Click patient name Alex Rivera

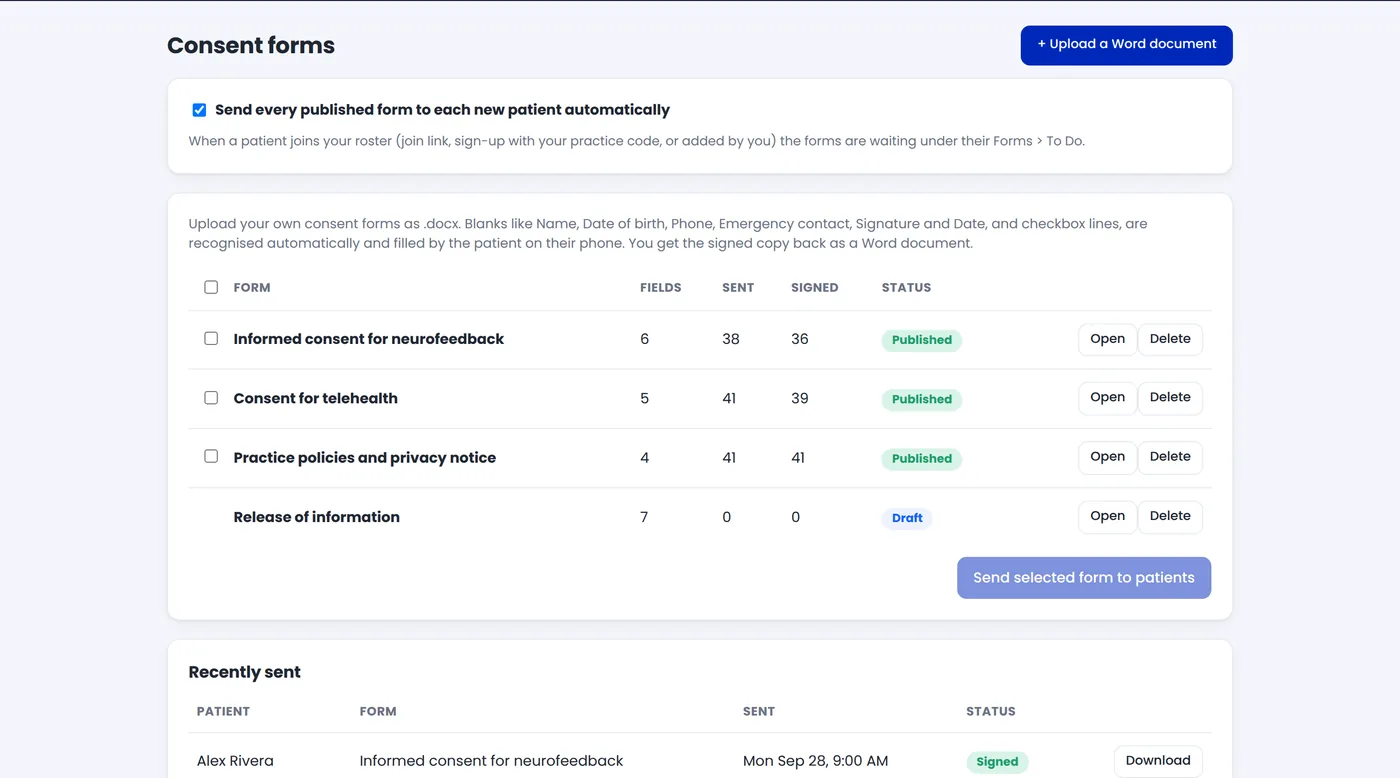235,761
